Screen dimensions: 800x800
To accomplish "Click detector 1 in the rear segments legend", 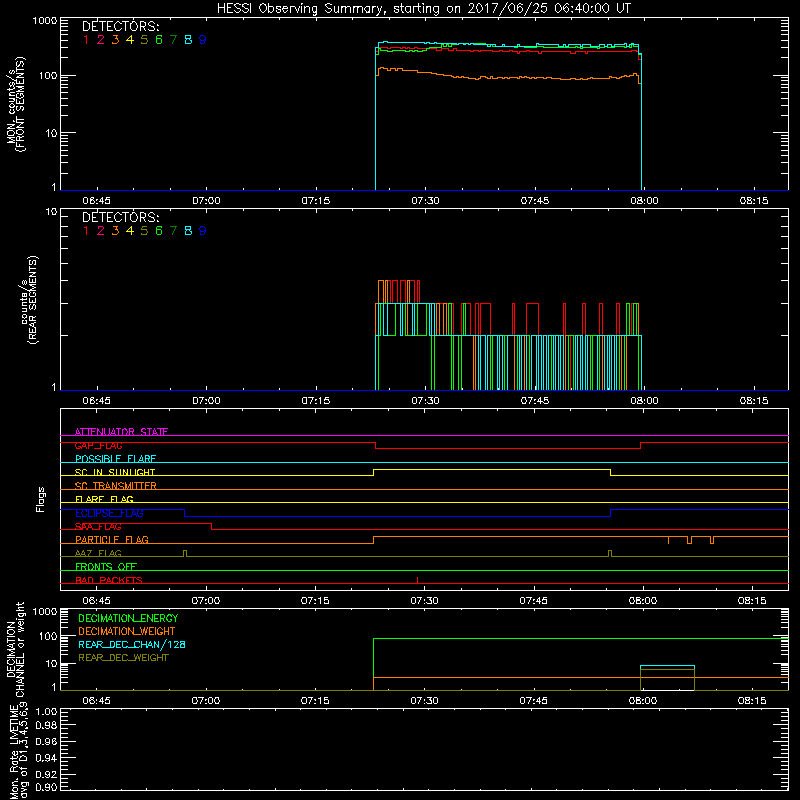I will pyautogui.click(x=86, y=231).
